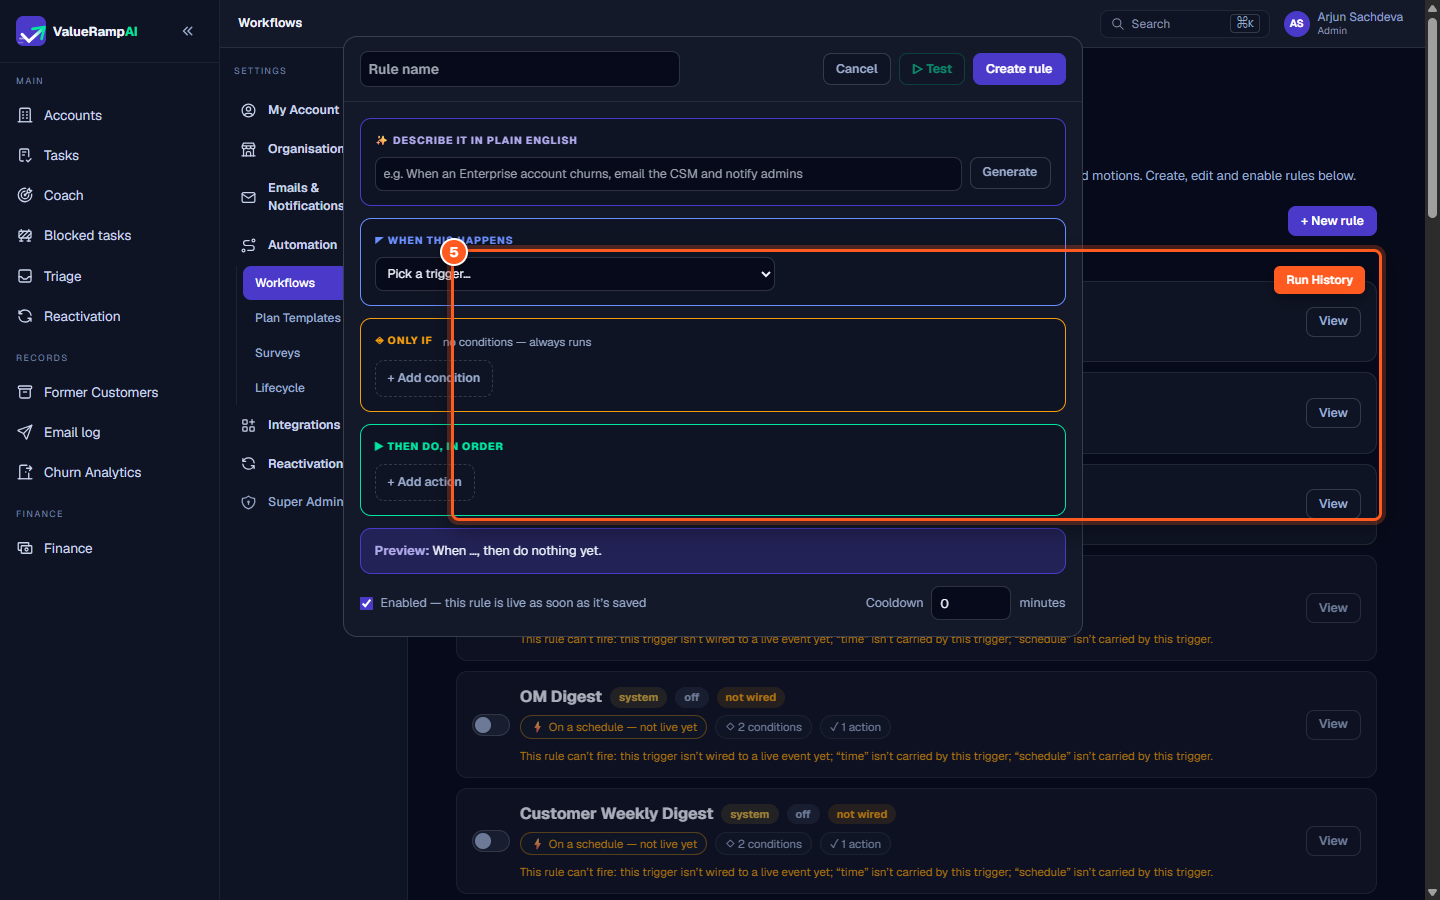Screen dimensions: 1440x900
Task: Click the Rule name input field
Action: point(520,69)
